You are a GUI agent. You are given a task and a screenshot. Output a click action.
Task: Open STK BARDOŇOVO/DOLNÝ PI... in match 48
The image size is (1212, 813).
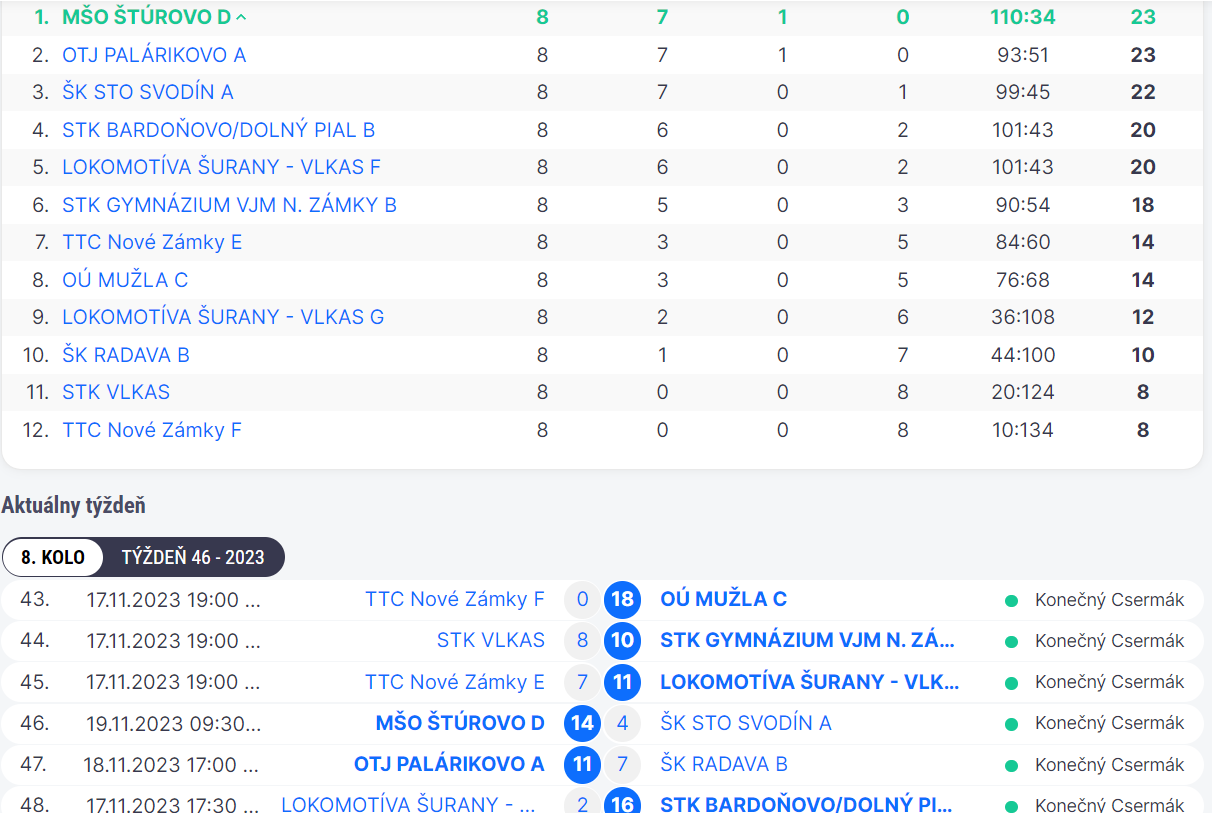pos(806,804)
